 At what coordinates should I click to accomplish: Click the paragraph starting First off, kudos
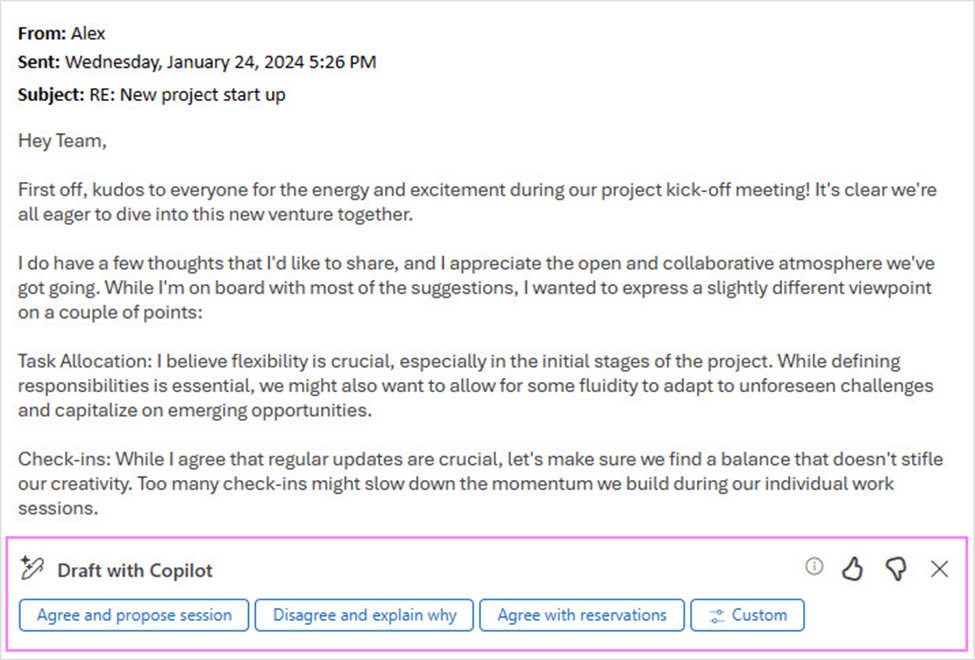click(477, 202)
